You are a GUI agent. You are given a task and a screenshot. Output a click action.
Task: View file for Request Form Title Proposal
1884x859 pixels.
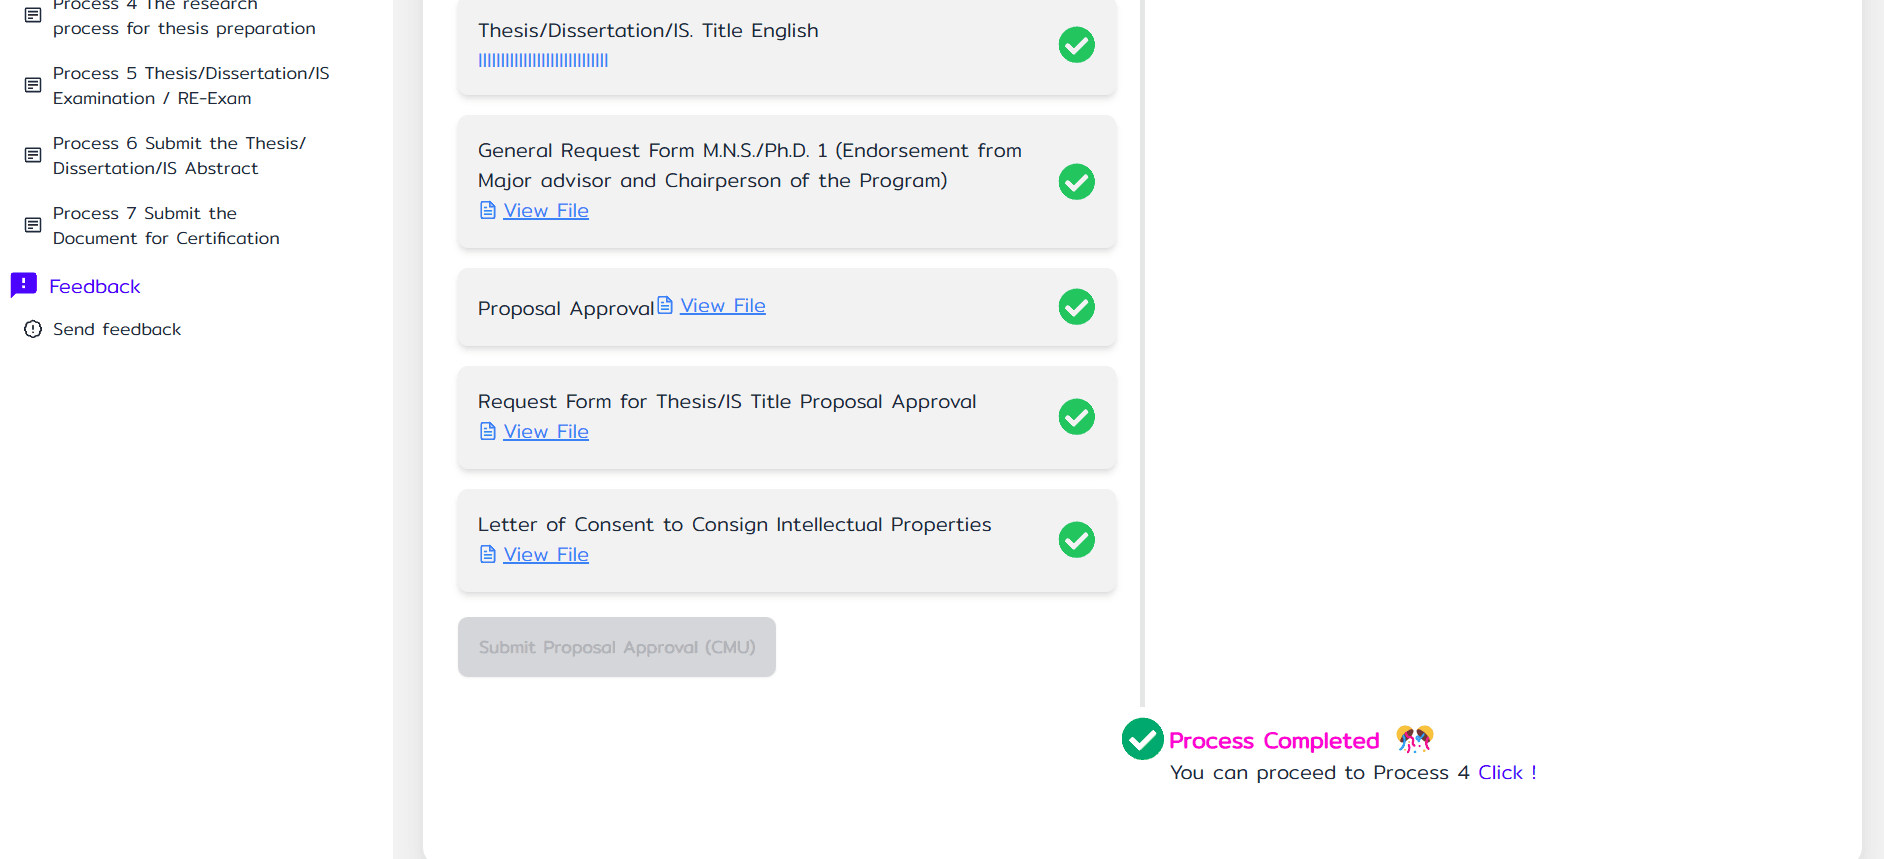click(545, 431)
